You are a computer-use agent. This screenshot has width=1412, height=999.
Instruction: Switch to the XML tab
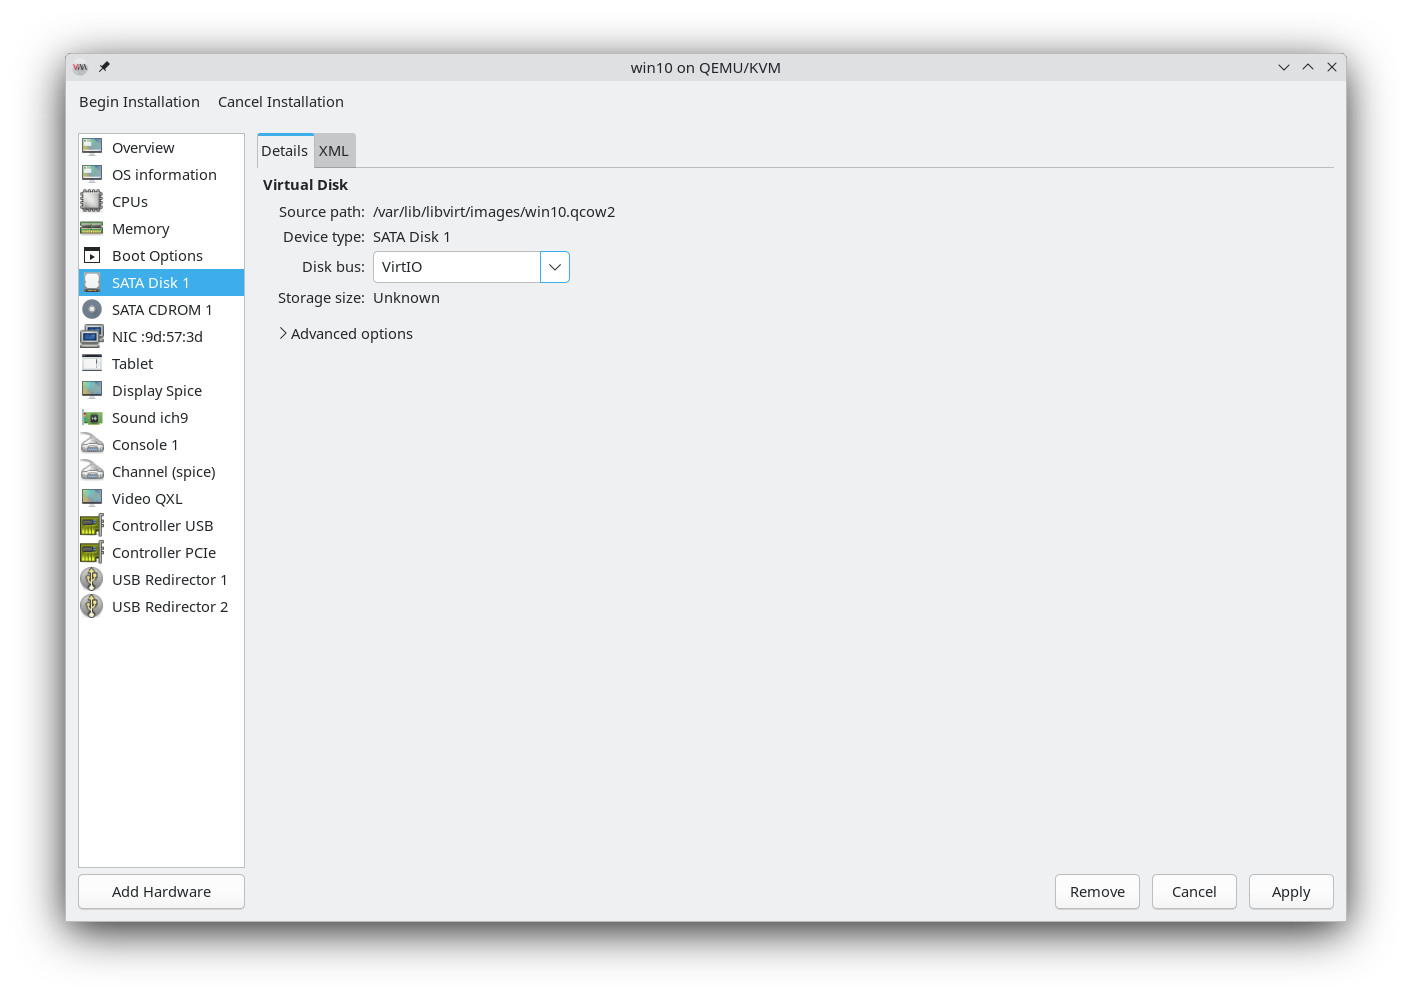pos(334,151)
